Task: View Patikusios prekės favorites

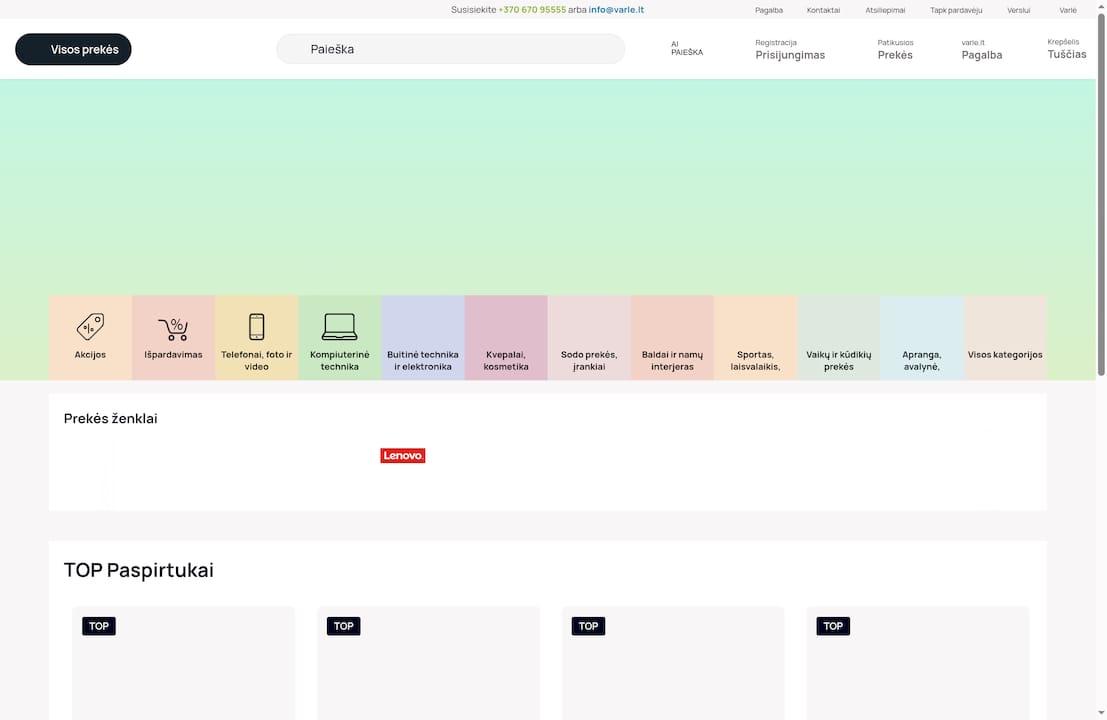Action: [x=895, y=49]
